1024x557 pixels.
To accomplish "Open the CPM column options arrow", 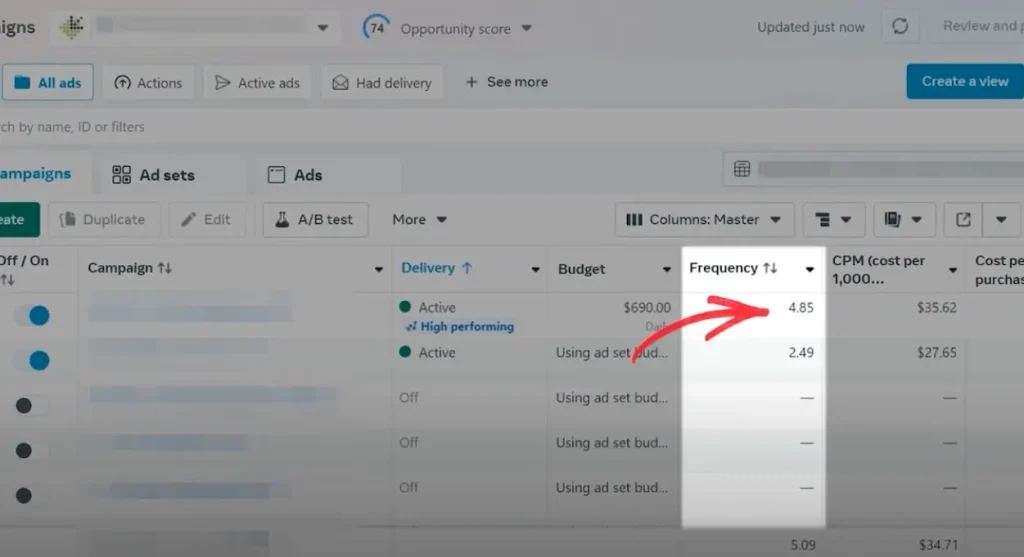I will pyautogui.click(x=952, y=270).
